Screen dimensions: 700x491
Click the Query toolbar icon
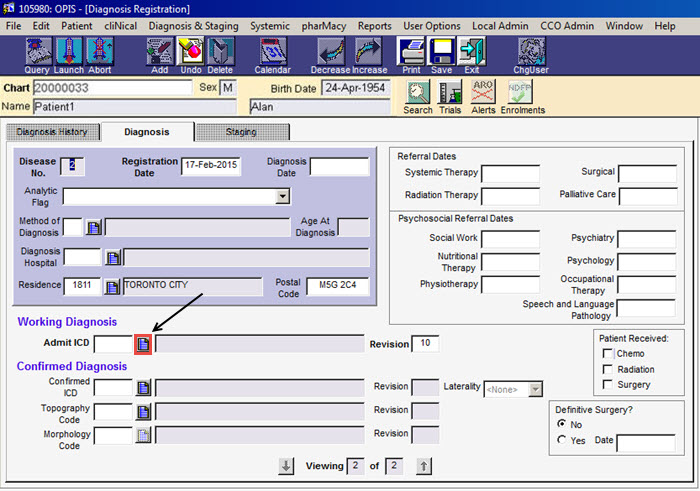38,51
